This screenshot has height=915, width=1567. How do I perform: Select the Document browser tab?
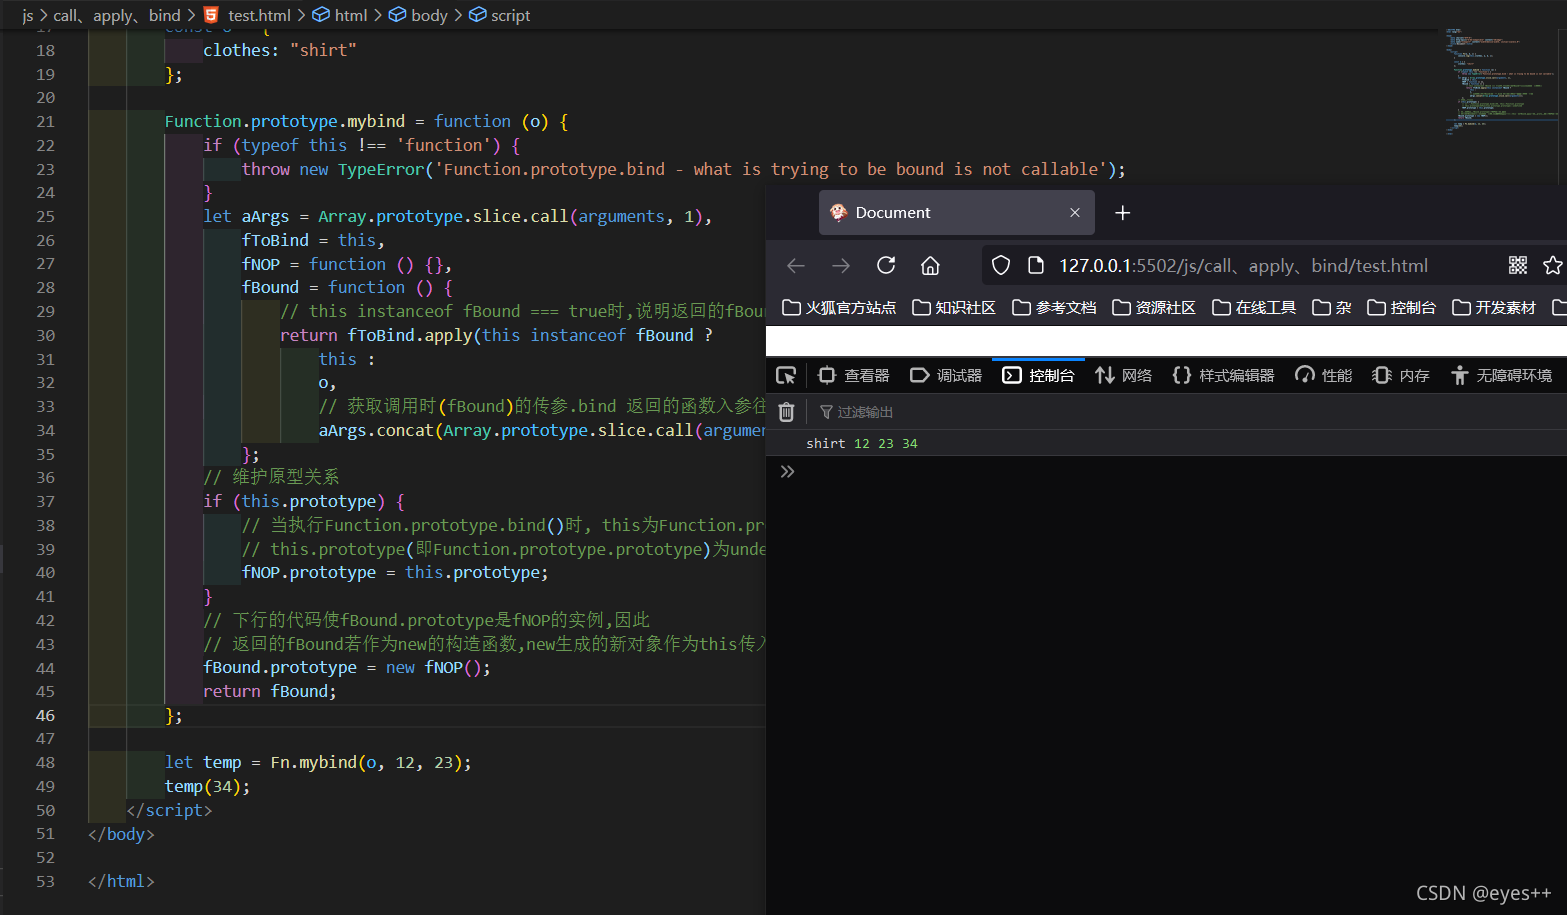[x=957, y=213]
